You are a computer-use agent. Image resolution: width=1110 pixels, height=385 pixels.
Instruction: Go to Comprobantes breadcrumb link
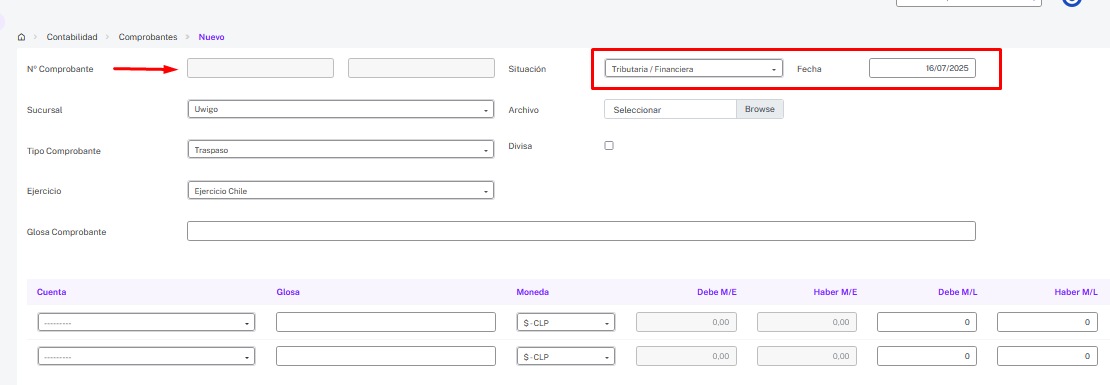(x=148, y=37)
